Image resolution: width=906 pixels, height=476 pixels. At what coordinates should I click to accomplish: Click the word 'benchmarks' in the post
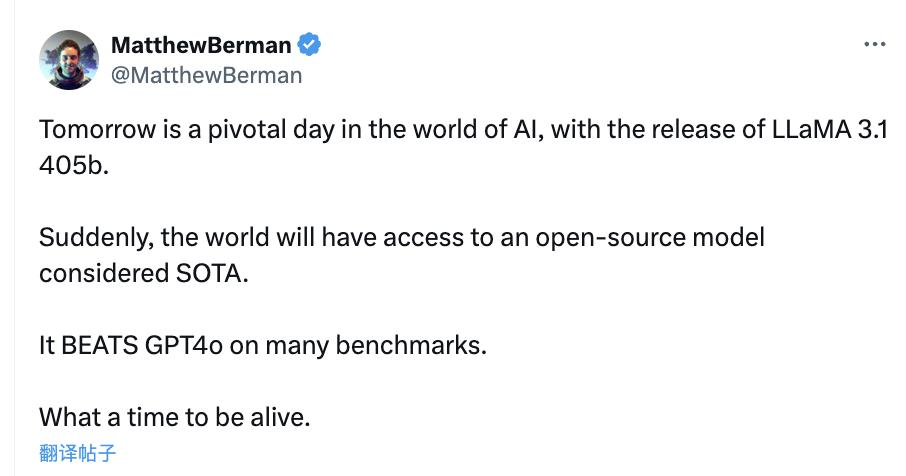tap(408, 345)
